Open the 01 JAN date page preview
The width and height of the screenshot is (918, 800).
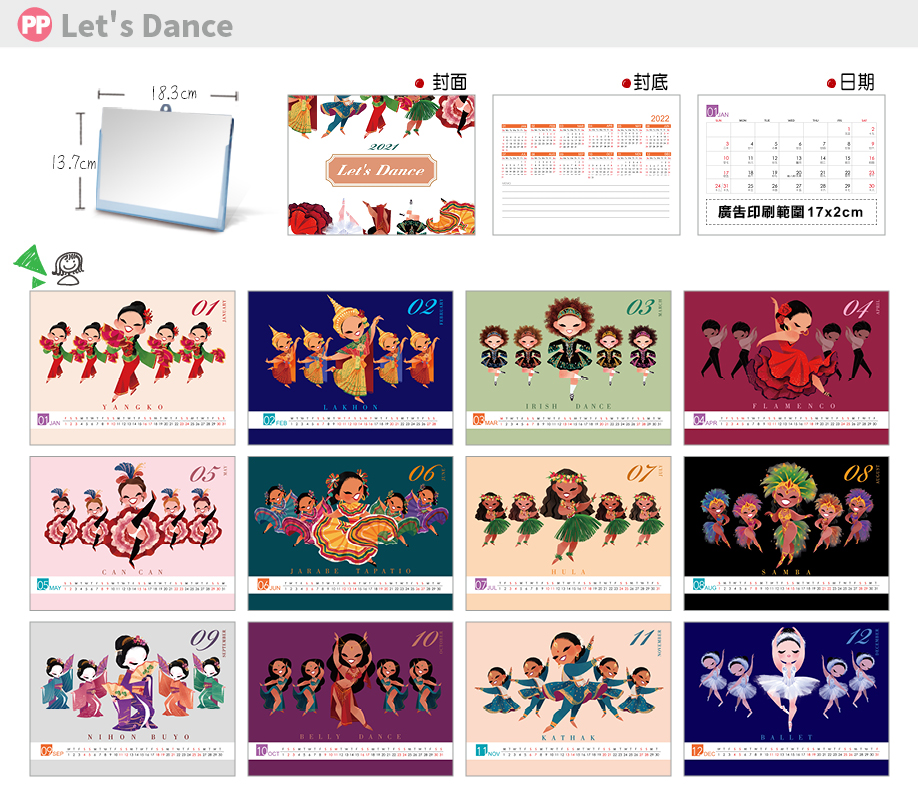coord(791,165)
